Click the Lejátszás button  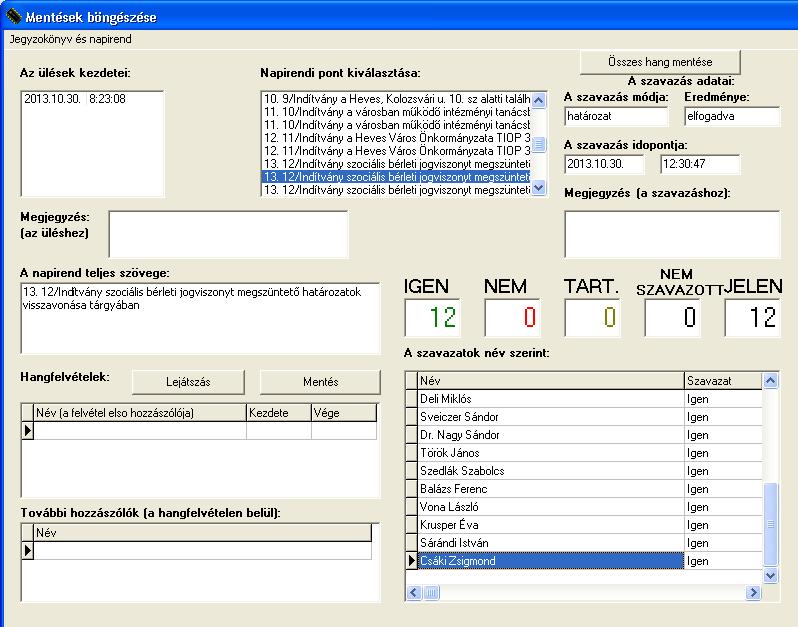click(x=188, y=382)
